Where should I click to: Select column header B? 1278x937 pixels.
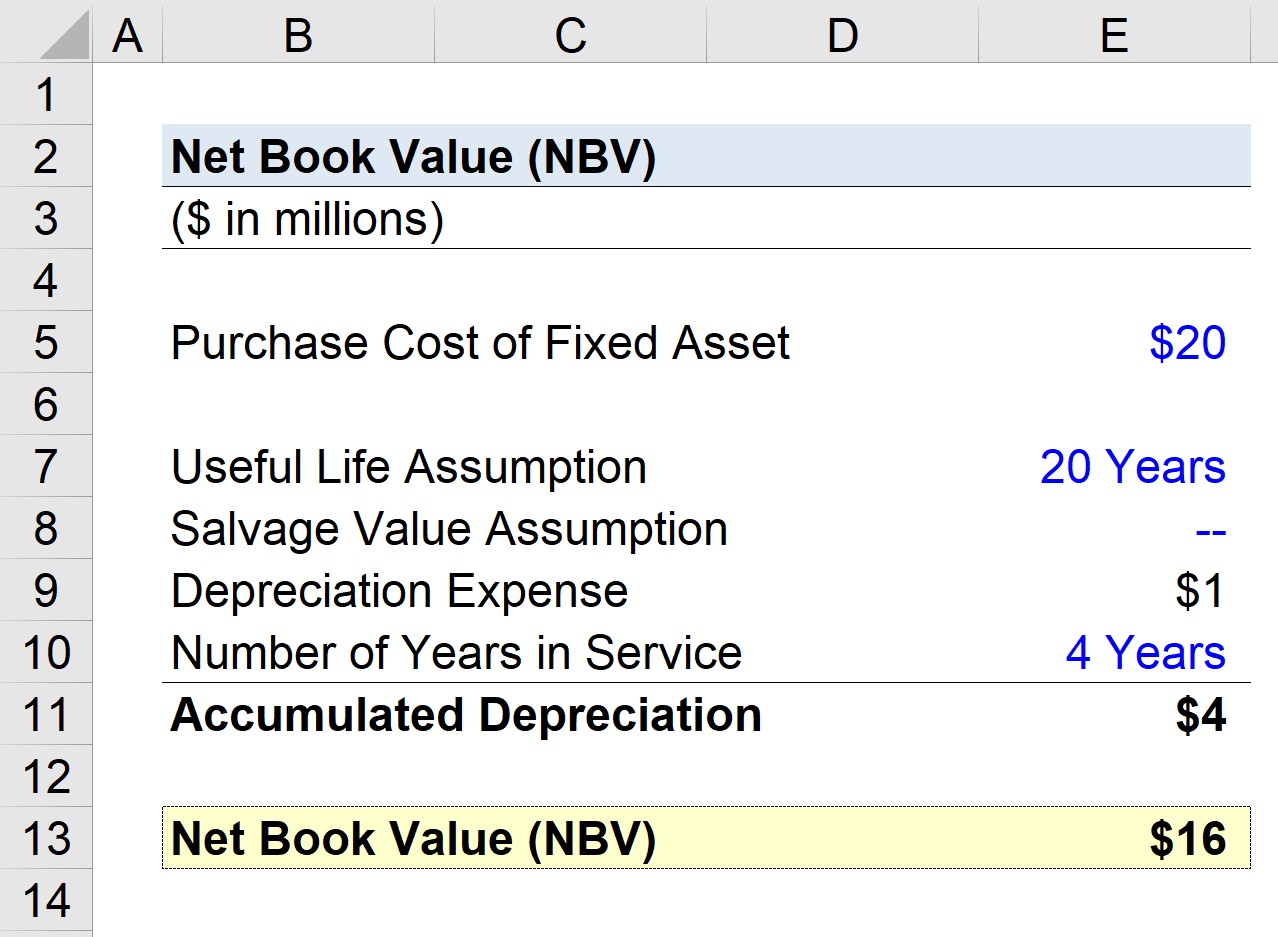tap(297, 35)
